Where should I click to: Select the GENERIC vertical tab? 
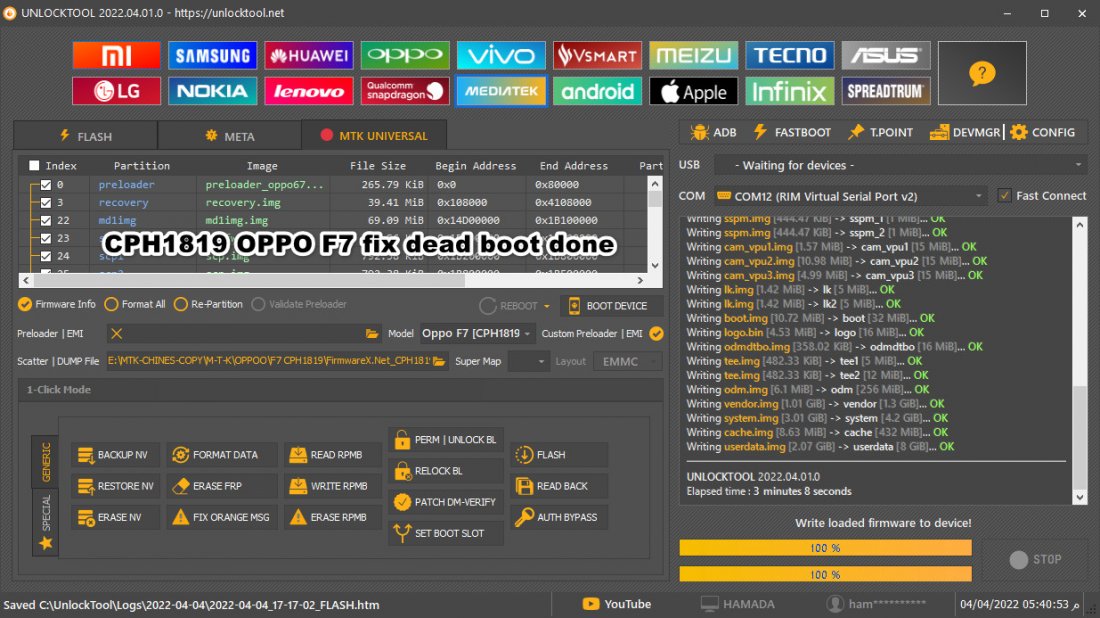[x=46, y=462]
